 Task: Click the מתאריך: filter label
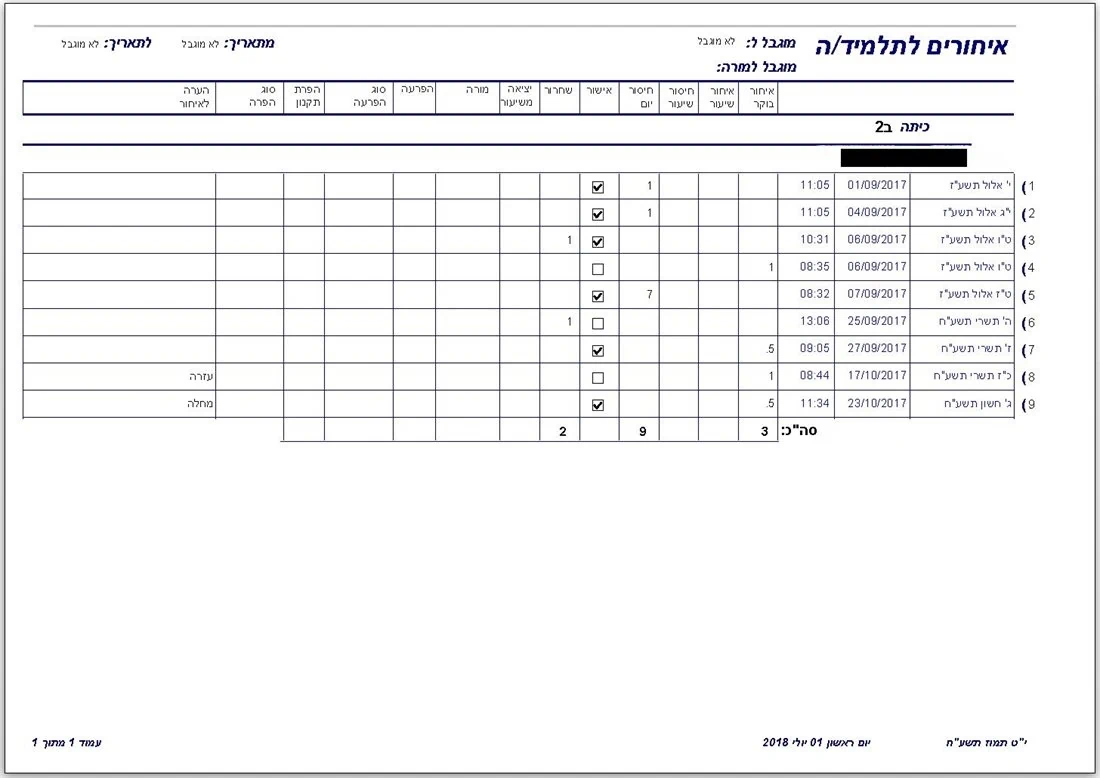(249, 43)
